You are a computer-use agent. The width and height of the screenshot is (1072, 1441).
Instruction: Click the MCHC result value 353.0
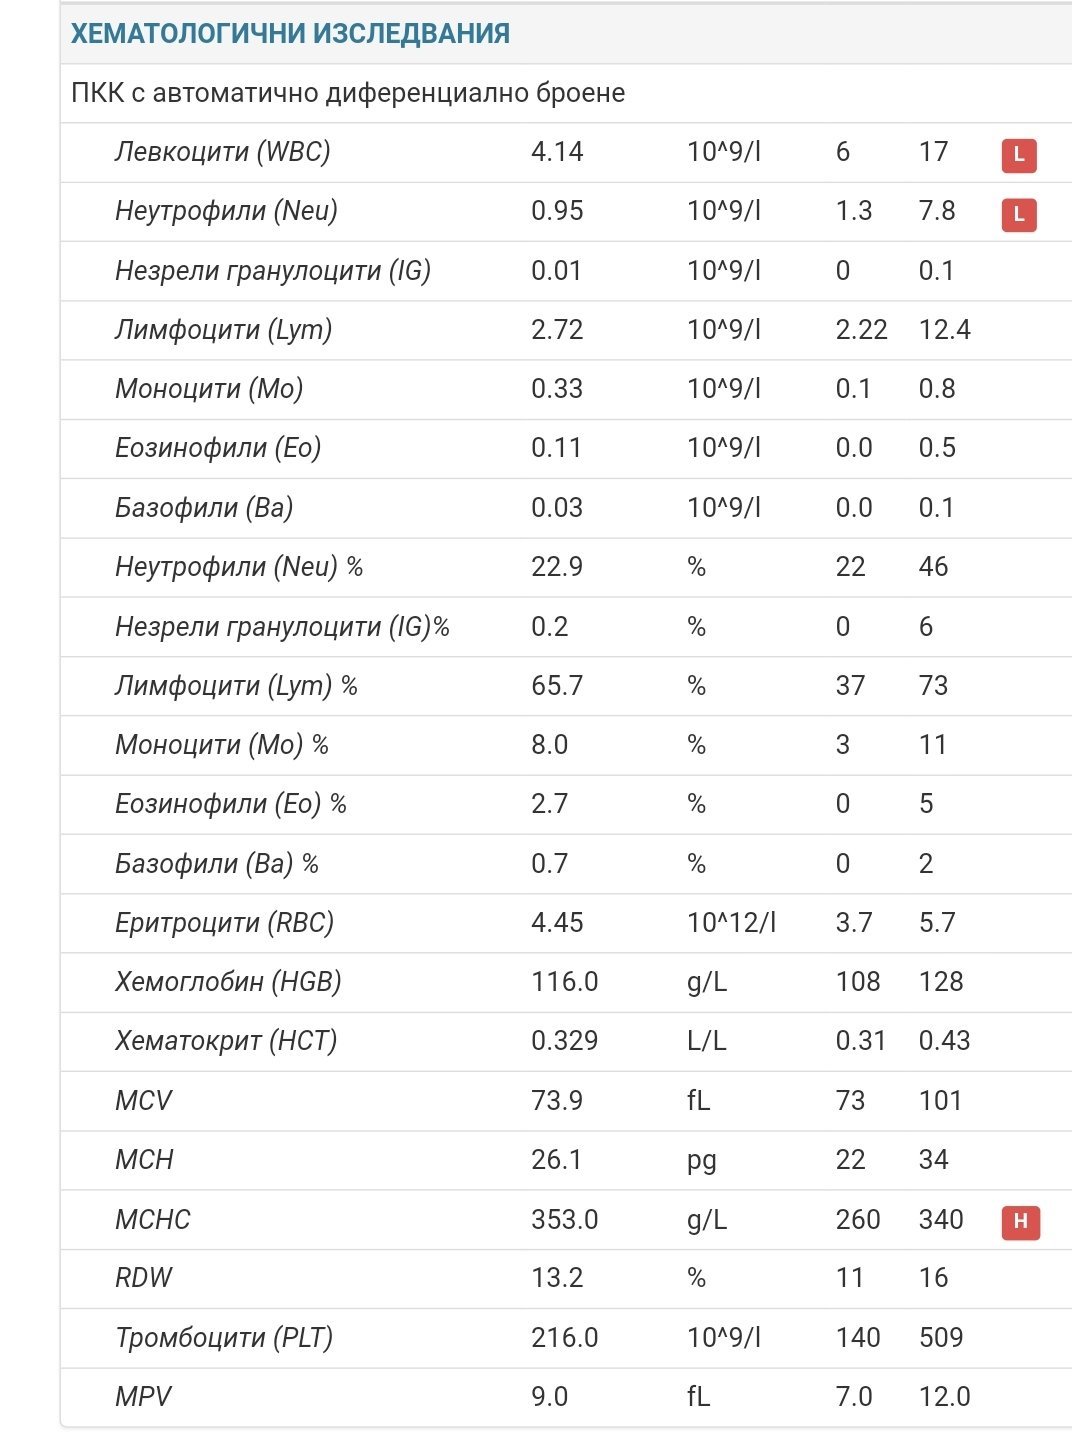[x=564, y=1220]
